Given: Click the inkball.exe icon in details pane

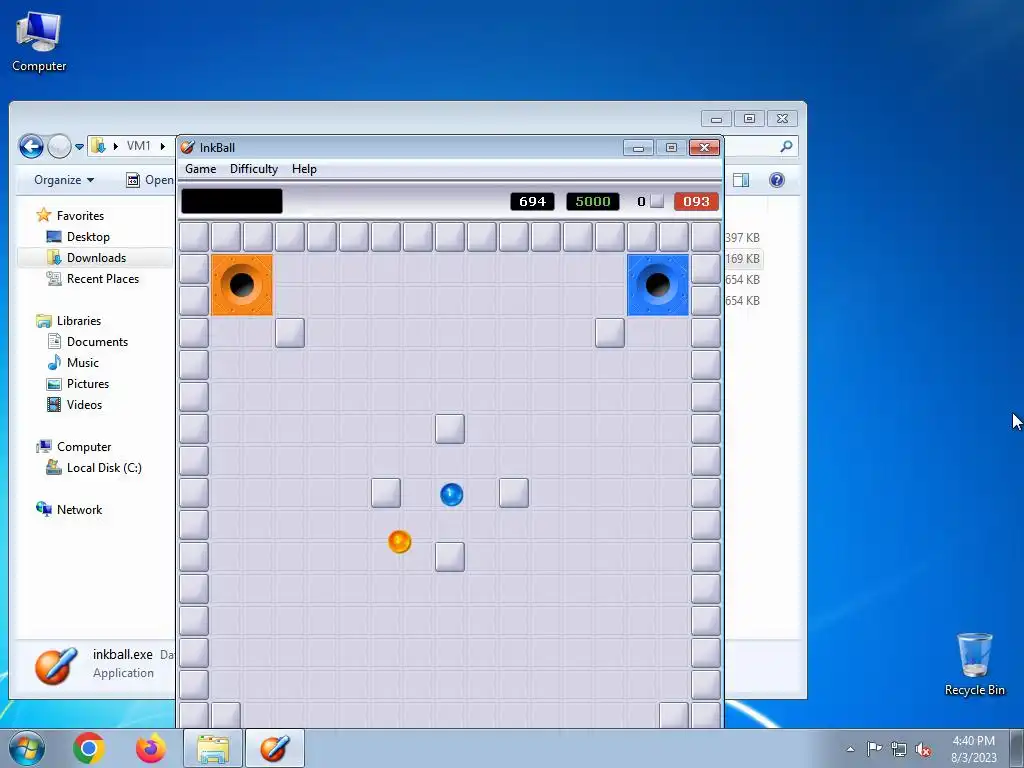Looking at the screenshot, I should pyautogui.click(x=56, y=665).
